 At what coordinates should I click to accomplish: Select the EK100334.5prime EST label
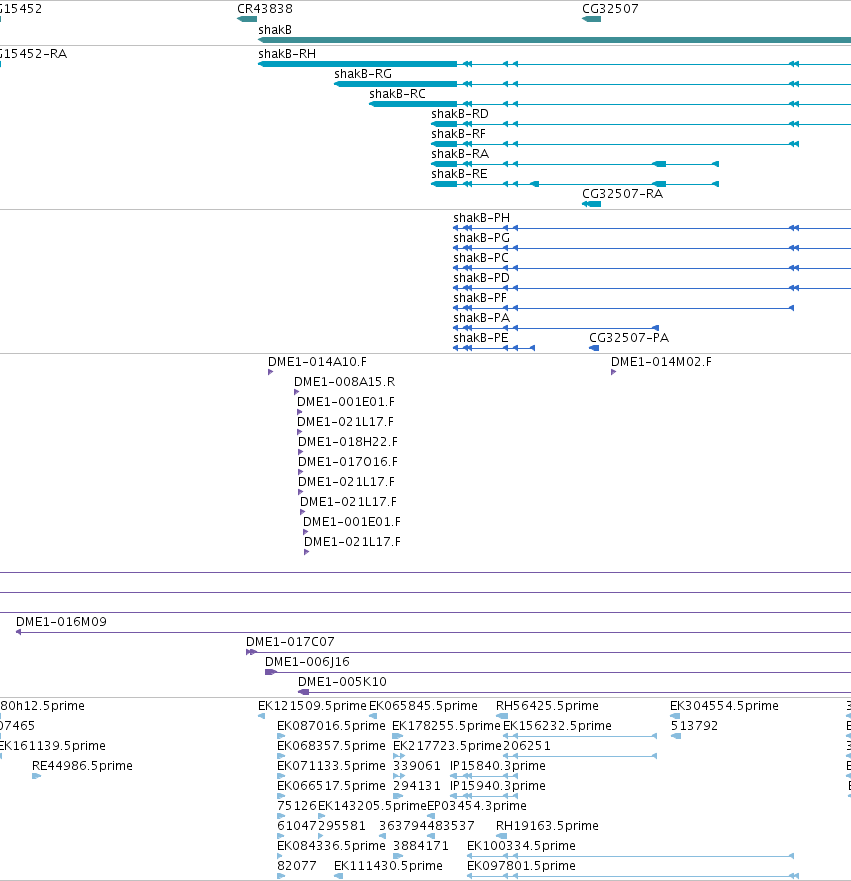[x=521, y=846]
